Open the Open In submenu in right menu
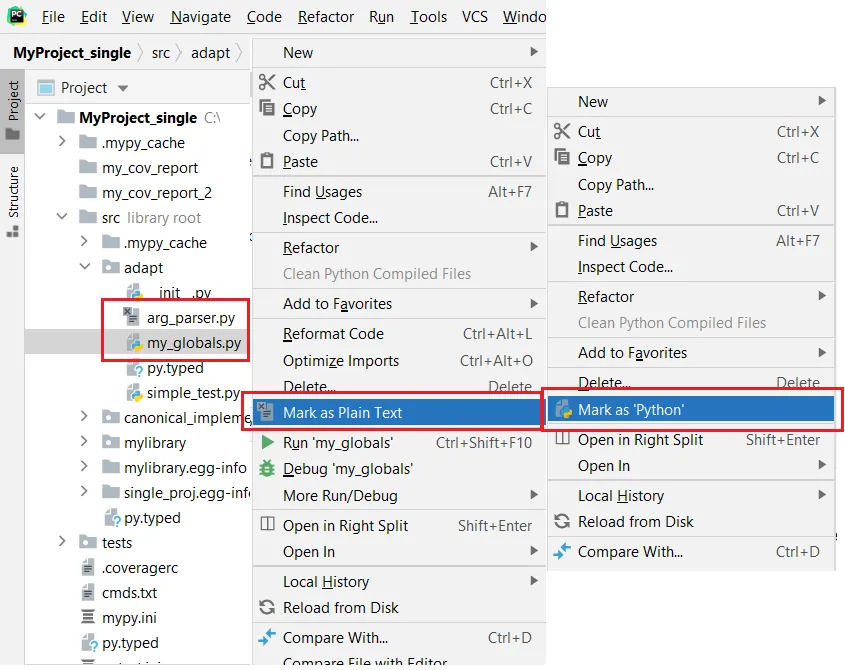This screenshot has width=845, height=670. click(691, 466)
